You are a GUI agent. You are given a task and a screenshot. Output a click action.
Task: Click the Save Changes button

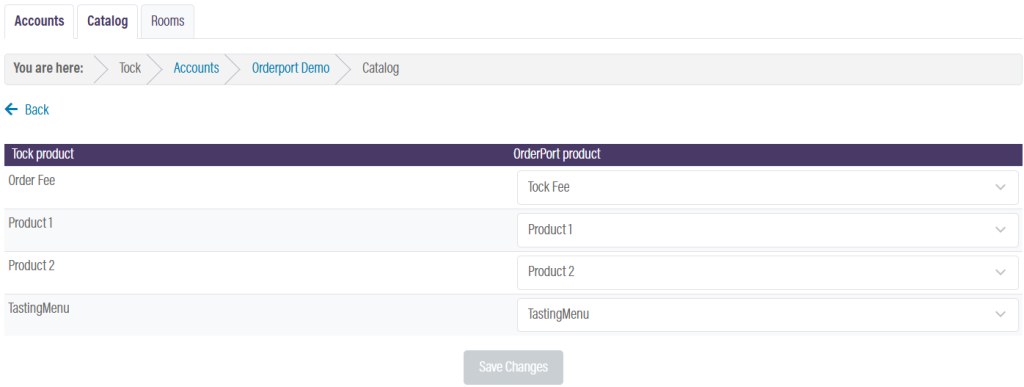point(513,367)
